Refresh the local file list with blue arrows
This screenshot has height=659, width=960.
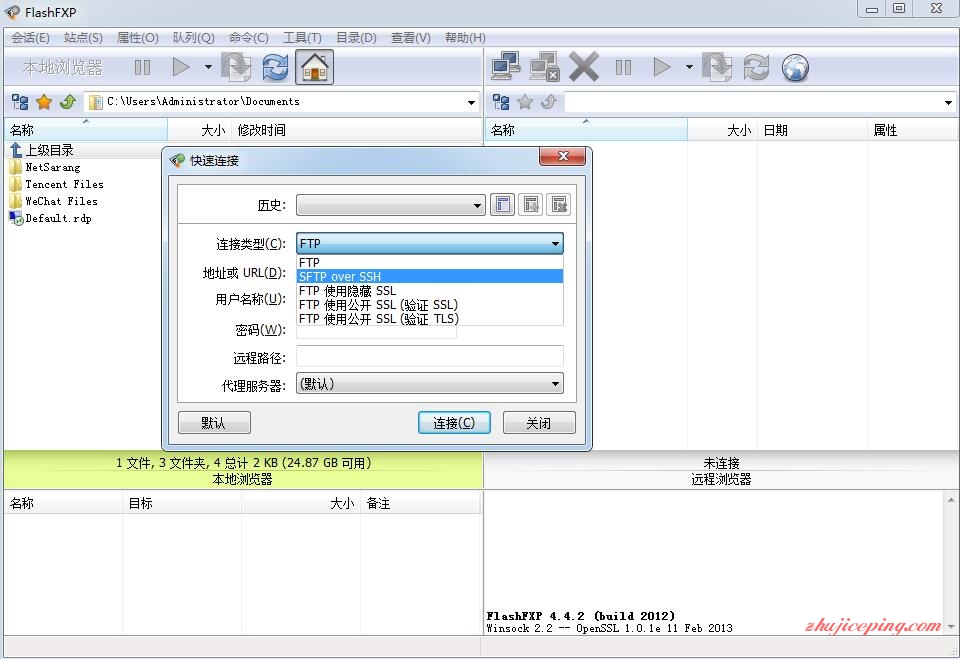(275, 67)
